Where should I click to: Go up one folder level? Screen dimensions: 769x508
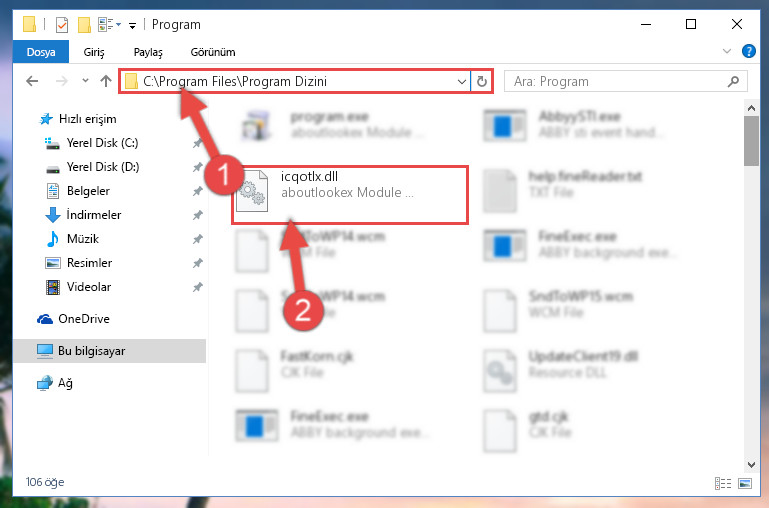coord(106,81)
